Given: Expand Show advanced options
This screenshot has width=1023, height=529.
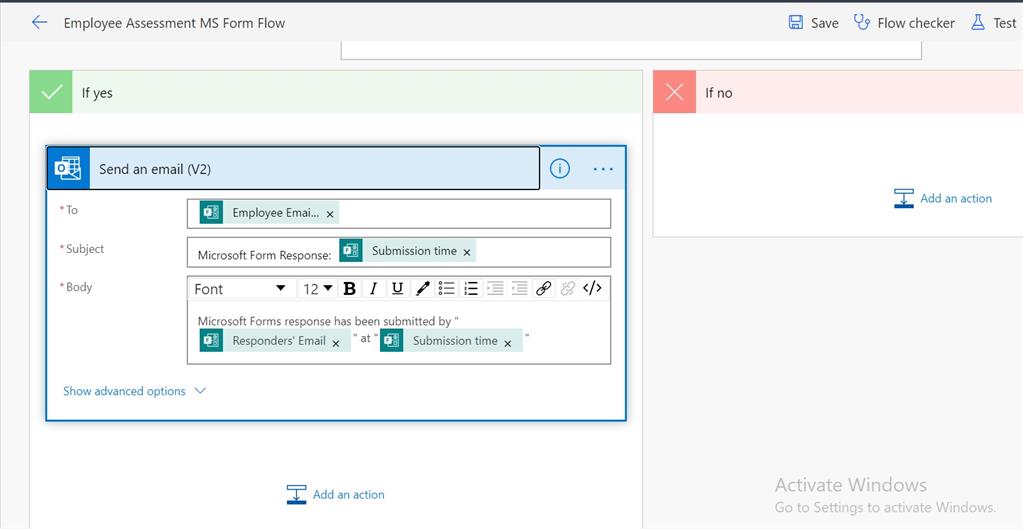Looking at the screenshot, I should tap(134, 391).
